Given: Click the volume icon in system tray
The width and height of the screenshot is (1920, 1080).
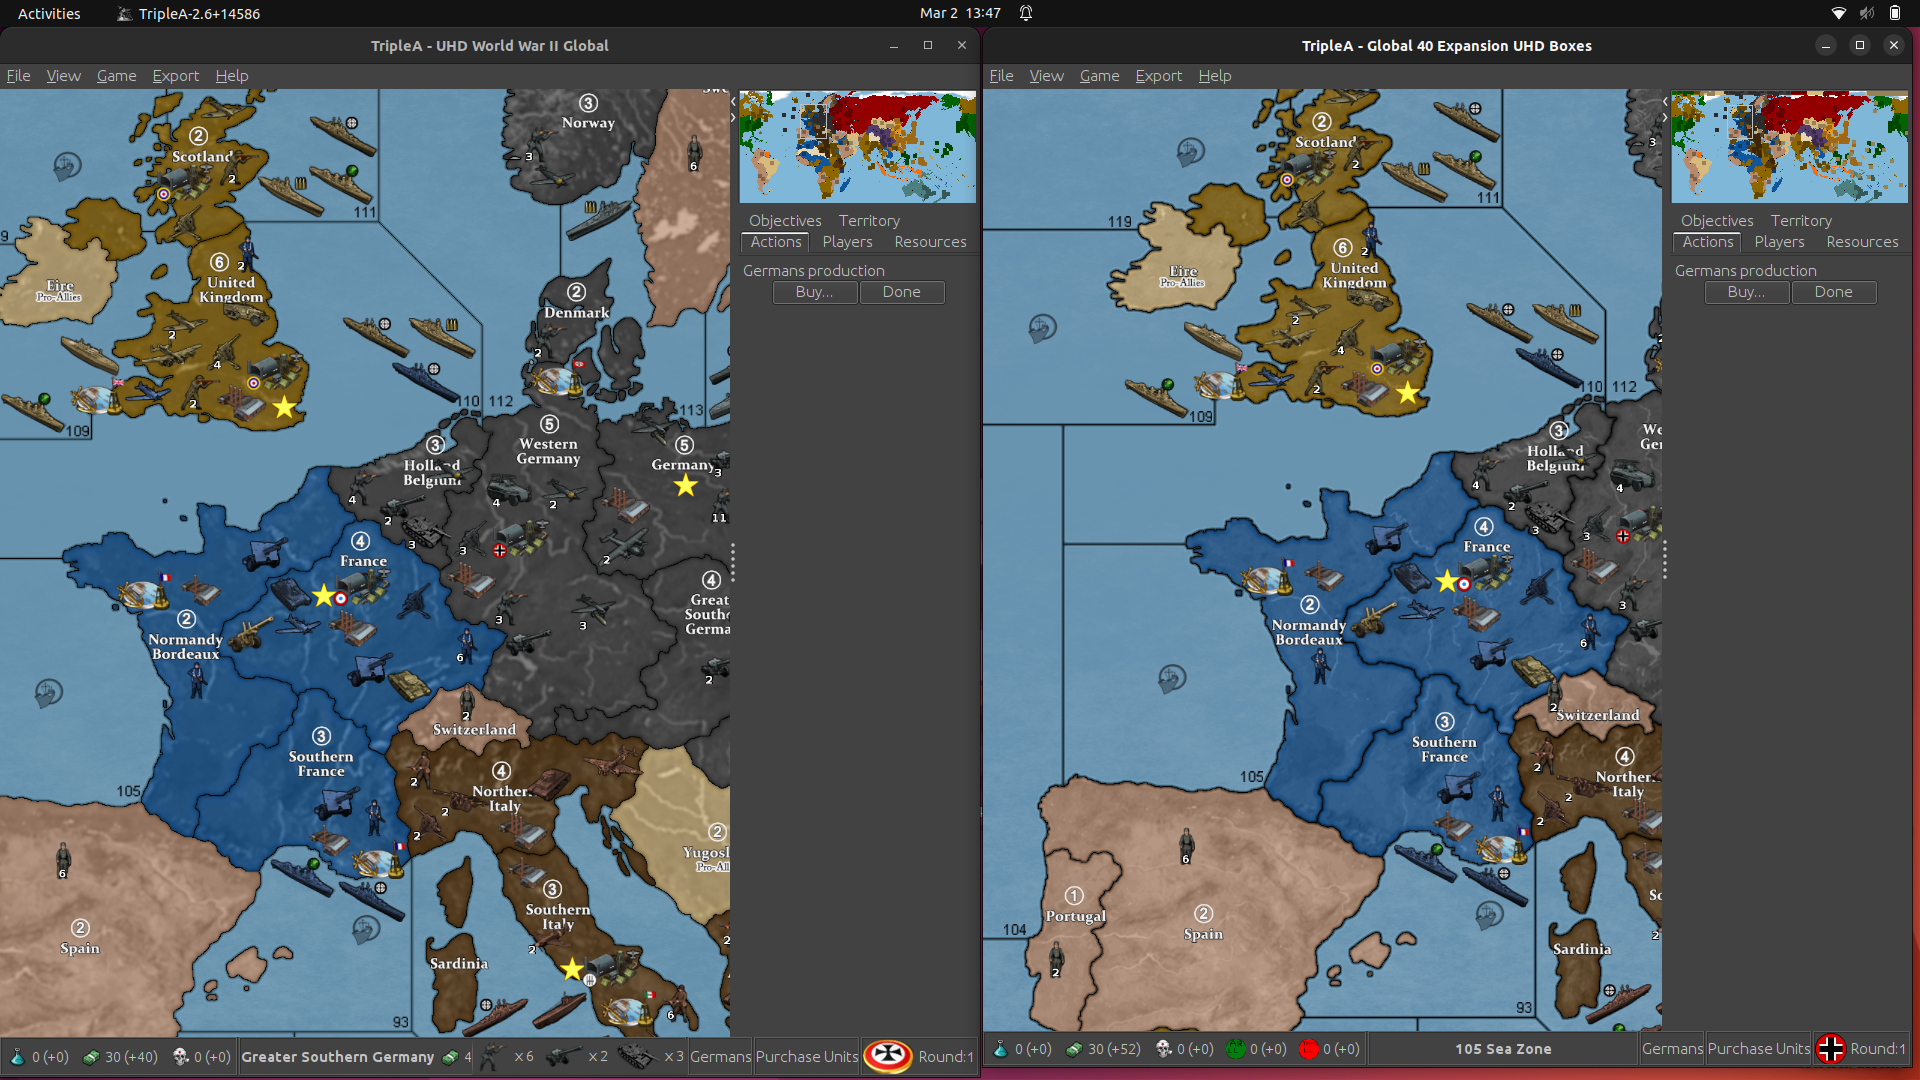Looking at the screenshot, I should [1866, 13].
